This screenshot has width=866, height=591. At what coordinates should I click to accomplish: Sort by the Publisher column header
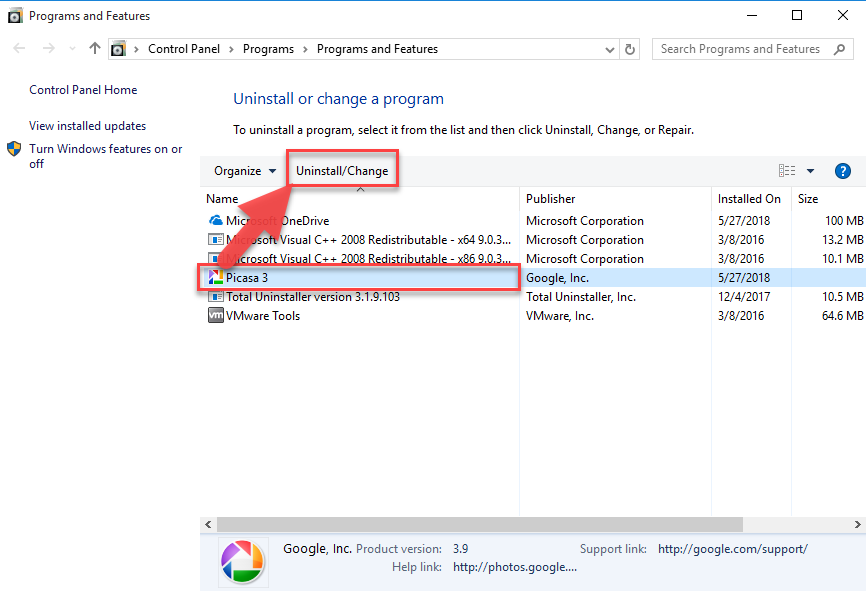[550, 199]
